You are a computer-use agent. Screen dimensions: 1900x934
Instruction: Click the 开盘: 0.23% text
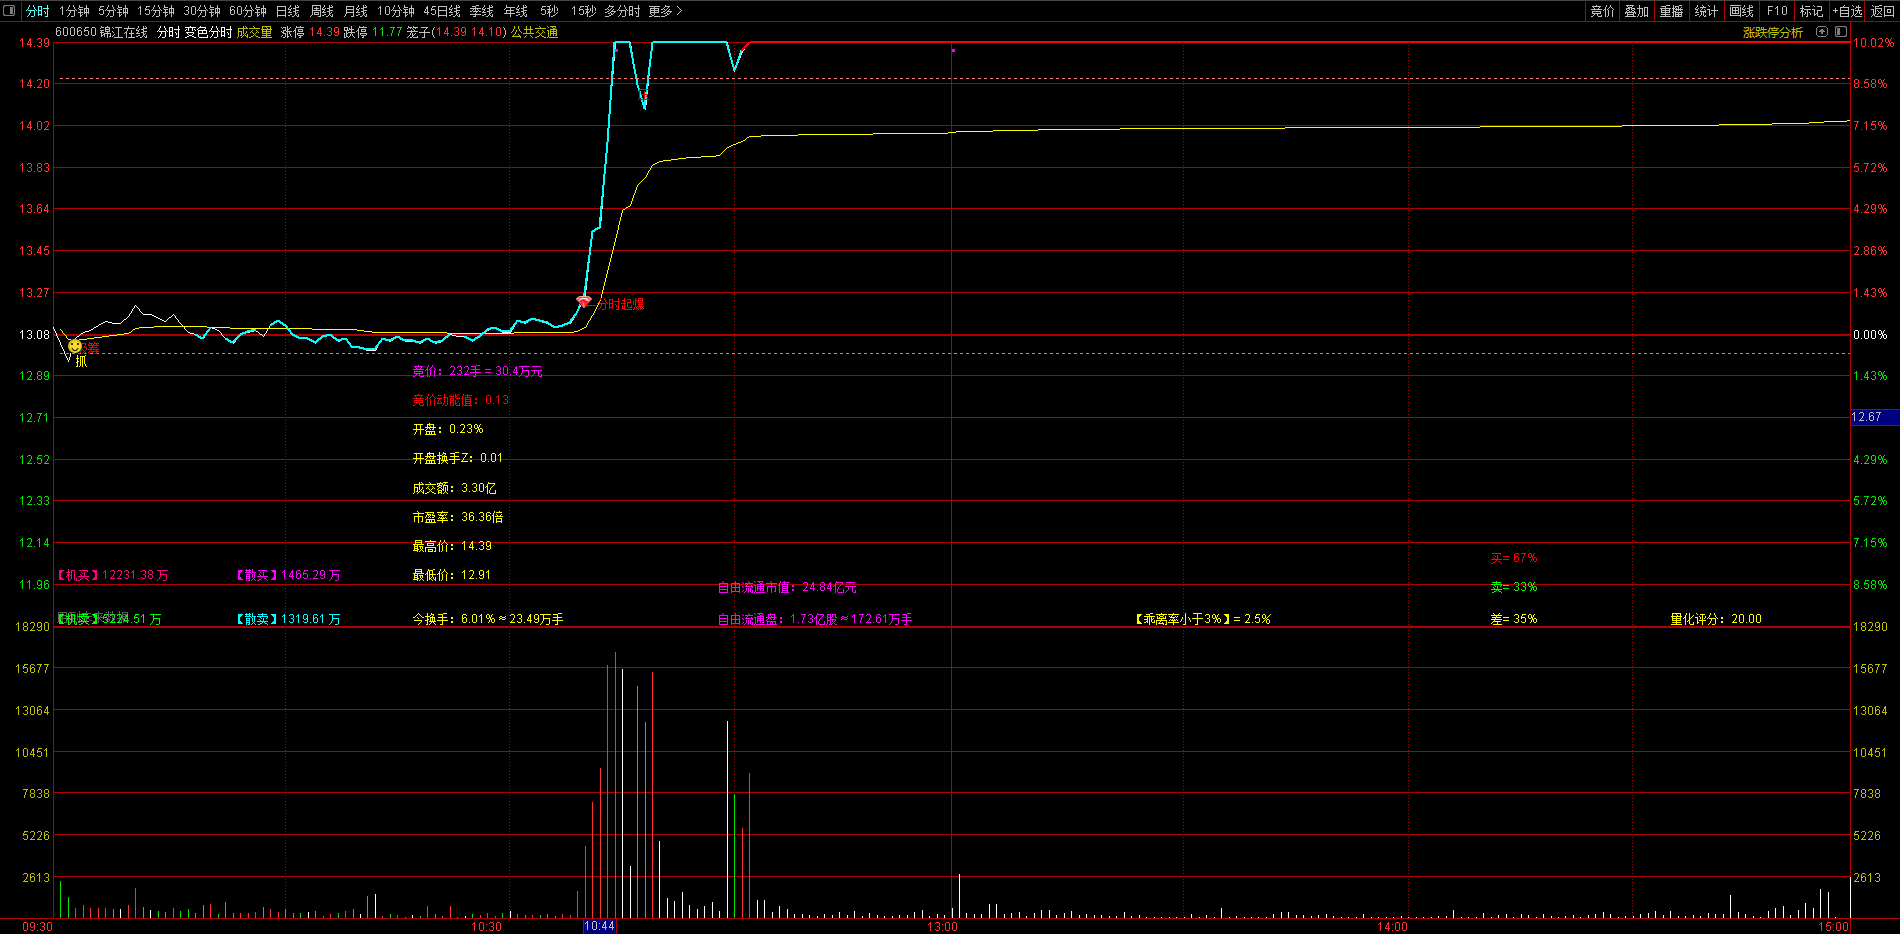pyautogui.click(x=447, y=429)
